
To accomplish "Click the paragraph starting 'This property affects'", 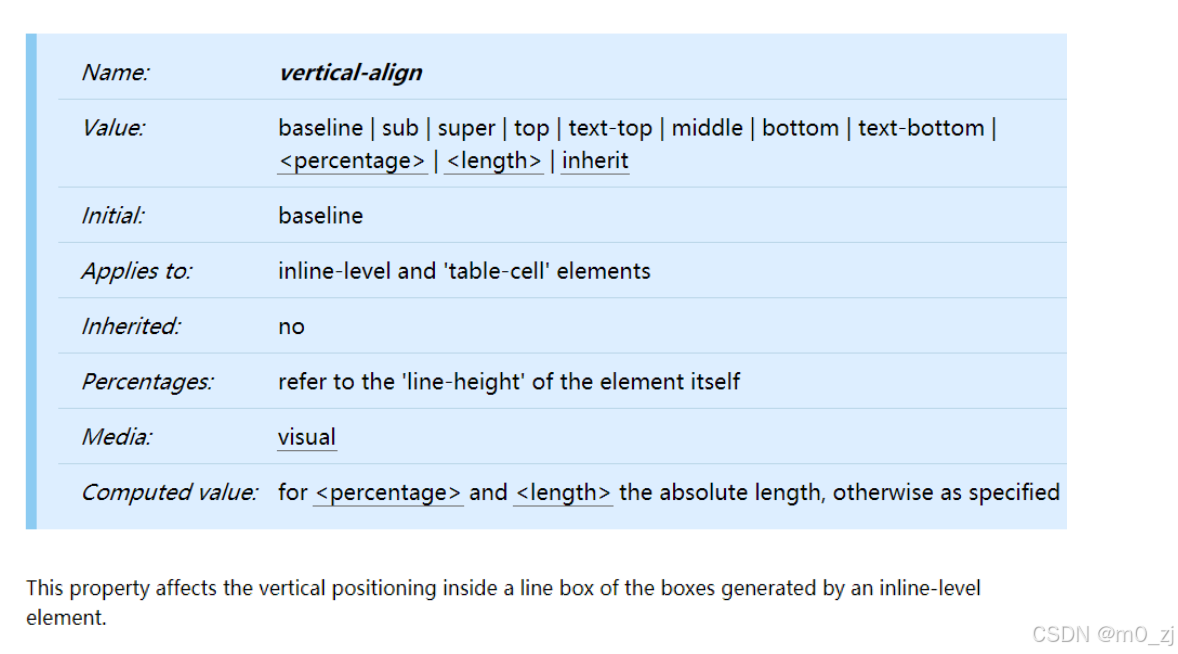I will 503,602.
